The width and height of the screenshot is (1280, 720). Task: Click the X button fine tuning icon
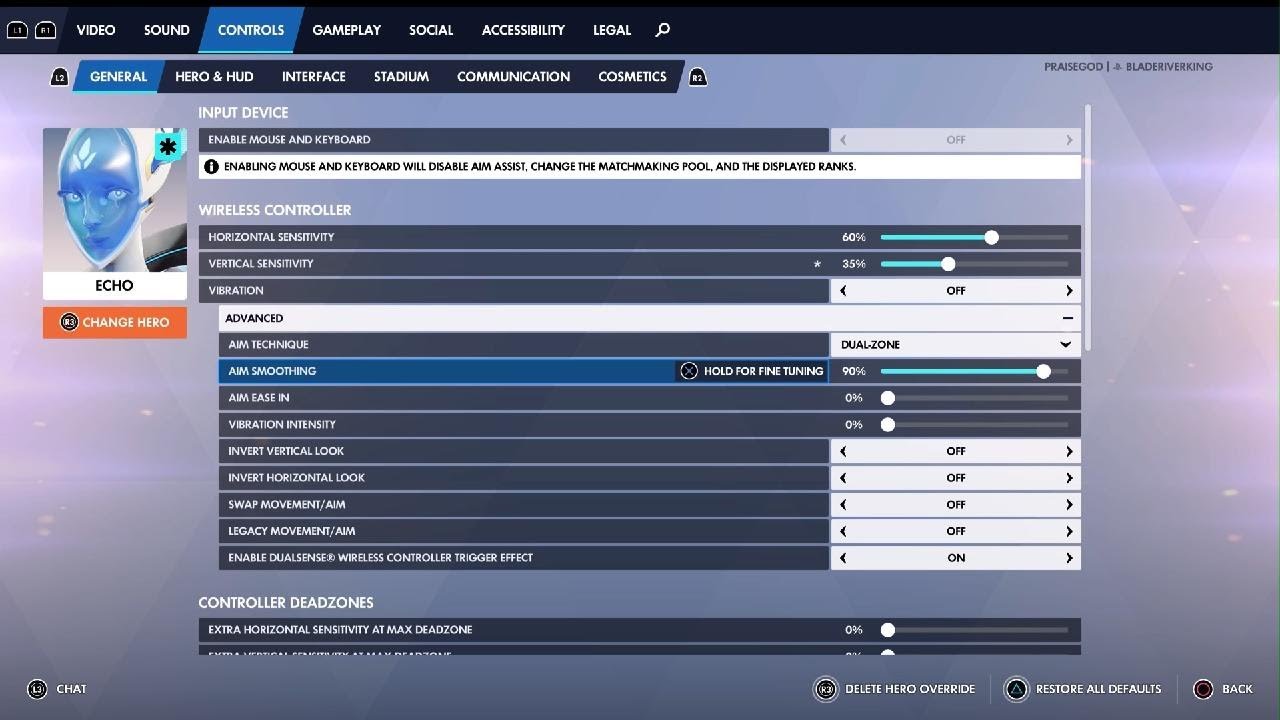[x=689, y=371]
